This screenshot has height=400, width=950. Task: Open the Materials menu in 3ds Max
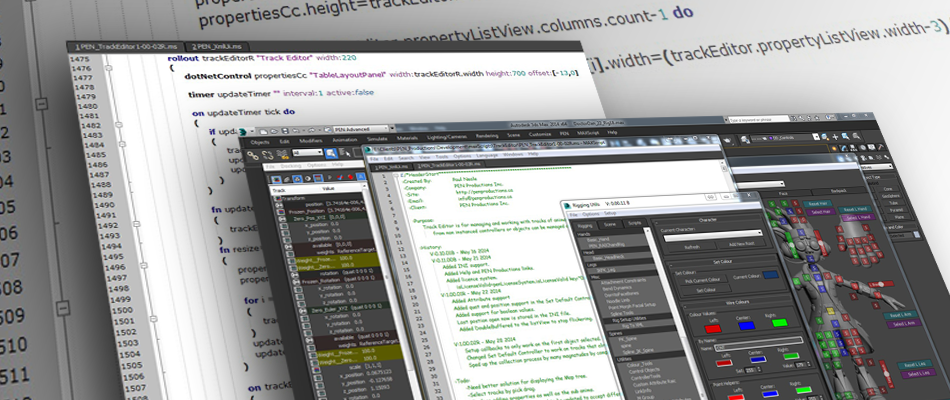[x=407, y=138]
